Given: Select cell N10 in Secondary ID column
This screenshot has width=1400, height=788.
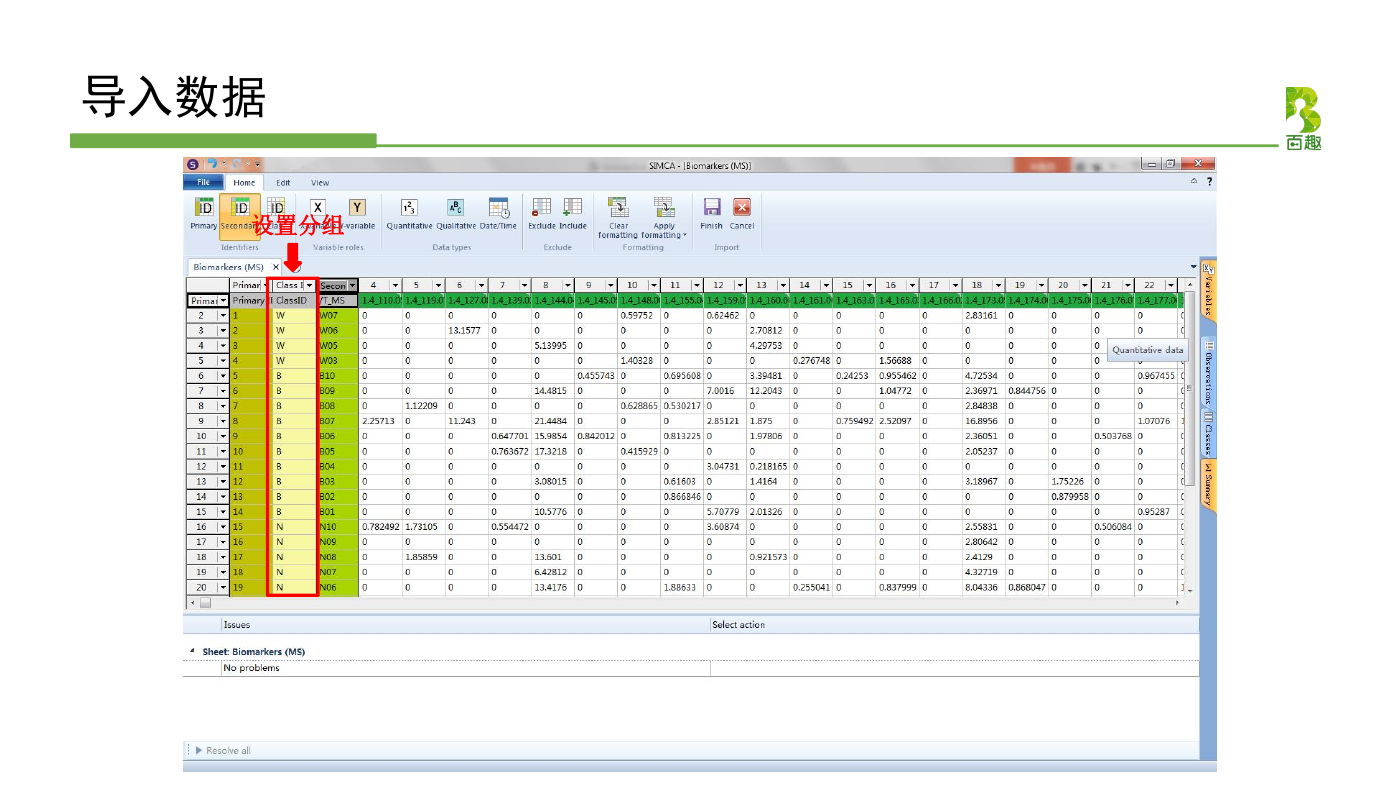Looking at the screenshot, I should coord(338,526).
